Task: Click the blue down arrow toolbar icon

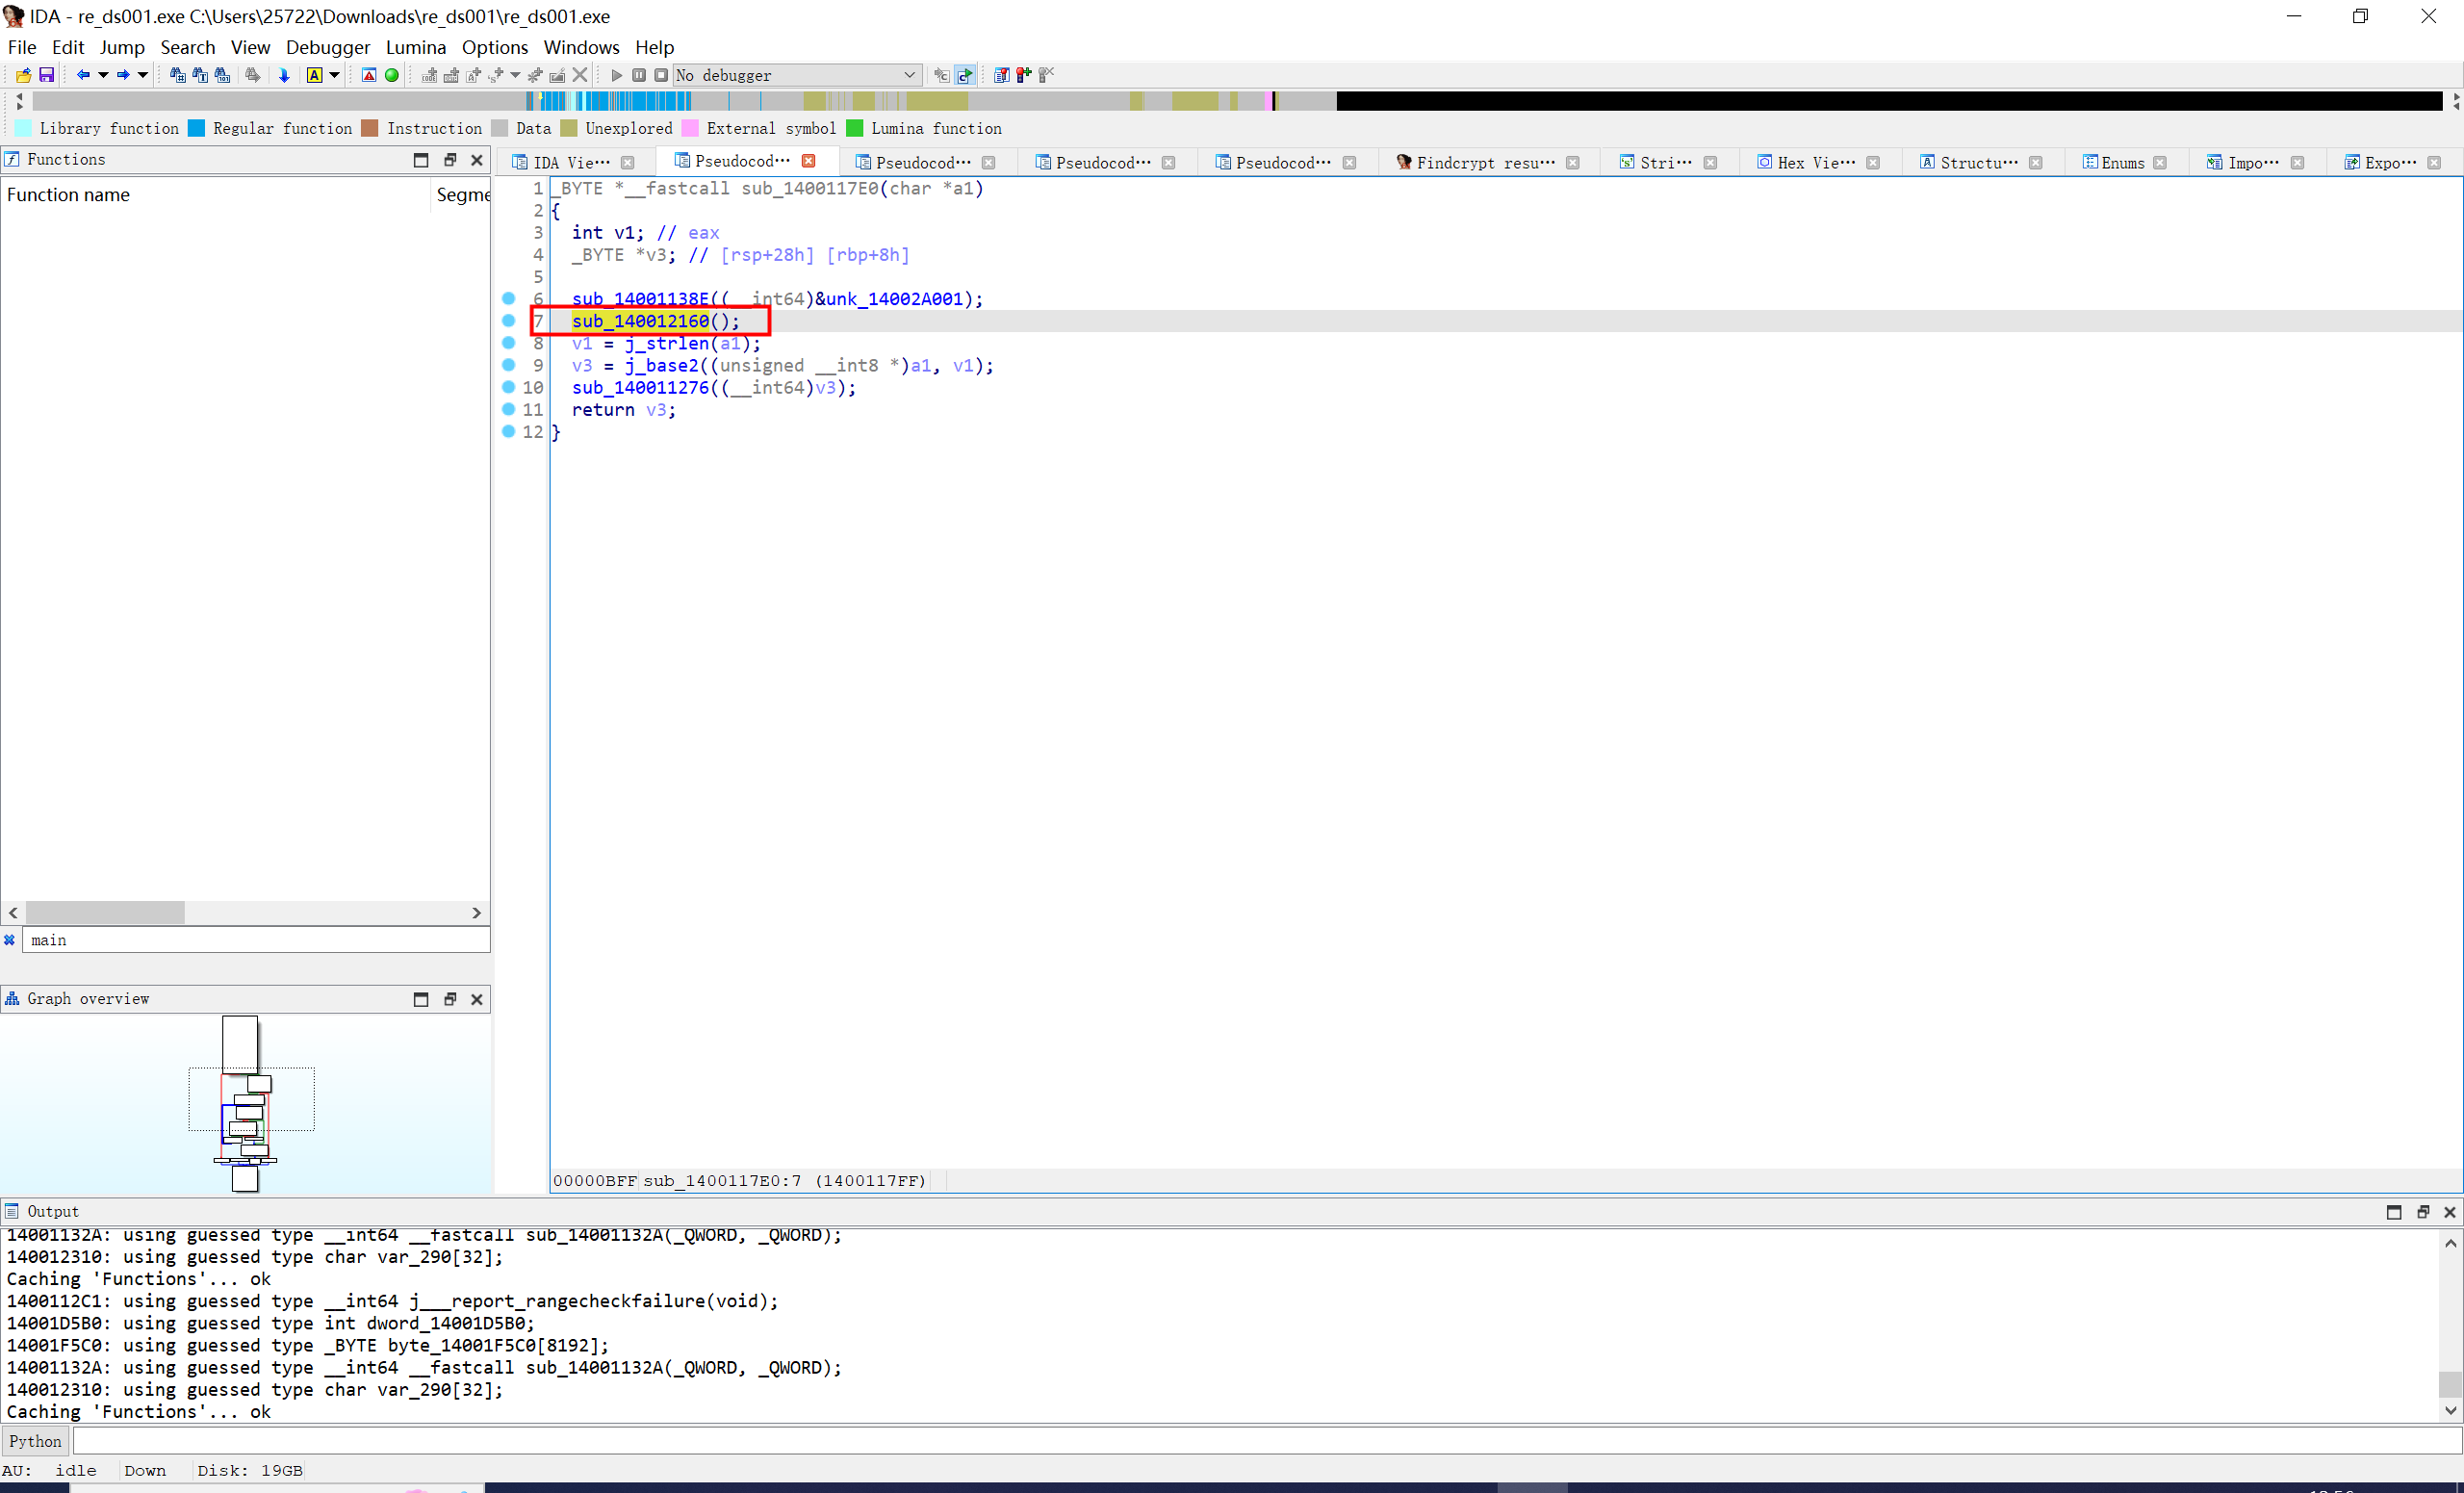Action: [x=284, y=75]
